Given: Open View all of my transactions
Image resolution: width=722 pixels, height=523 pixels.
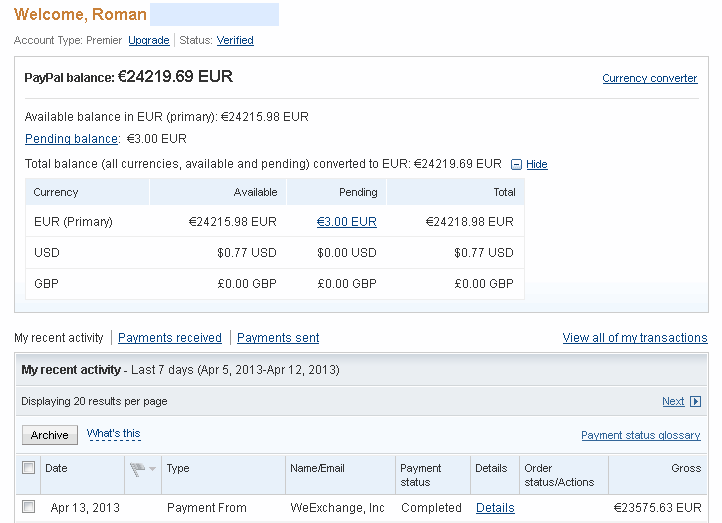Looking at the screenshot, I should pyautogui.click(x=635, y=337).
